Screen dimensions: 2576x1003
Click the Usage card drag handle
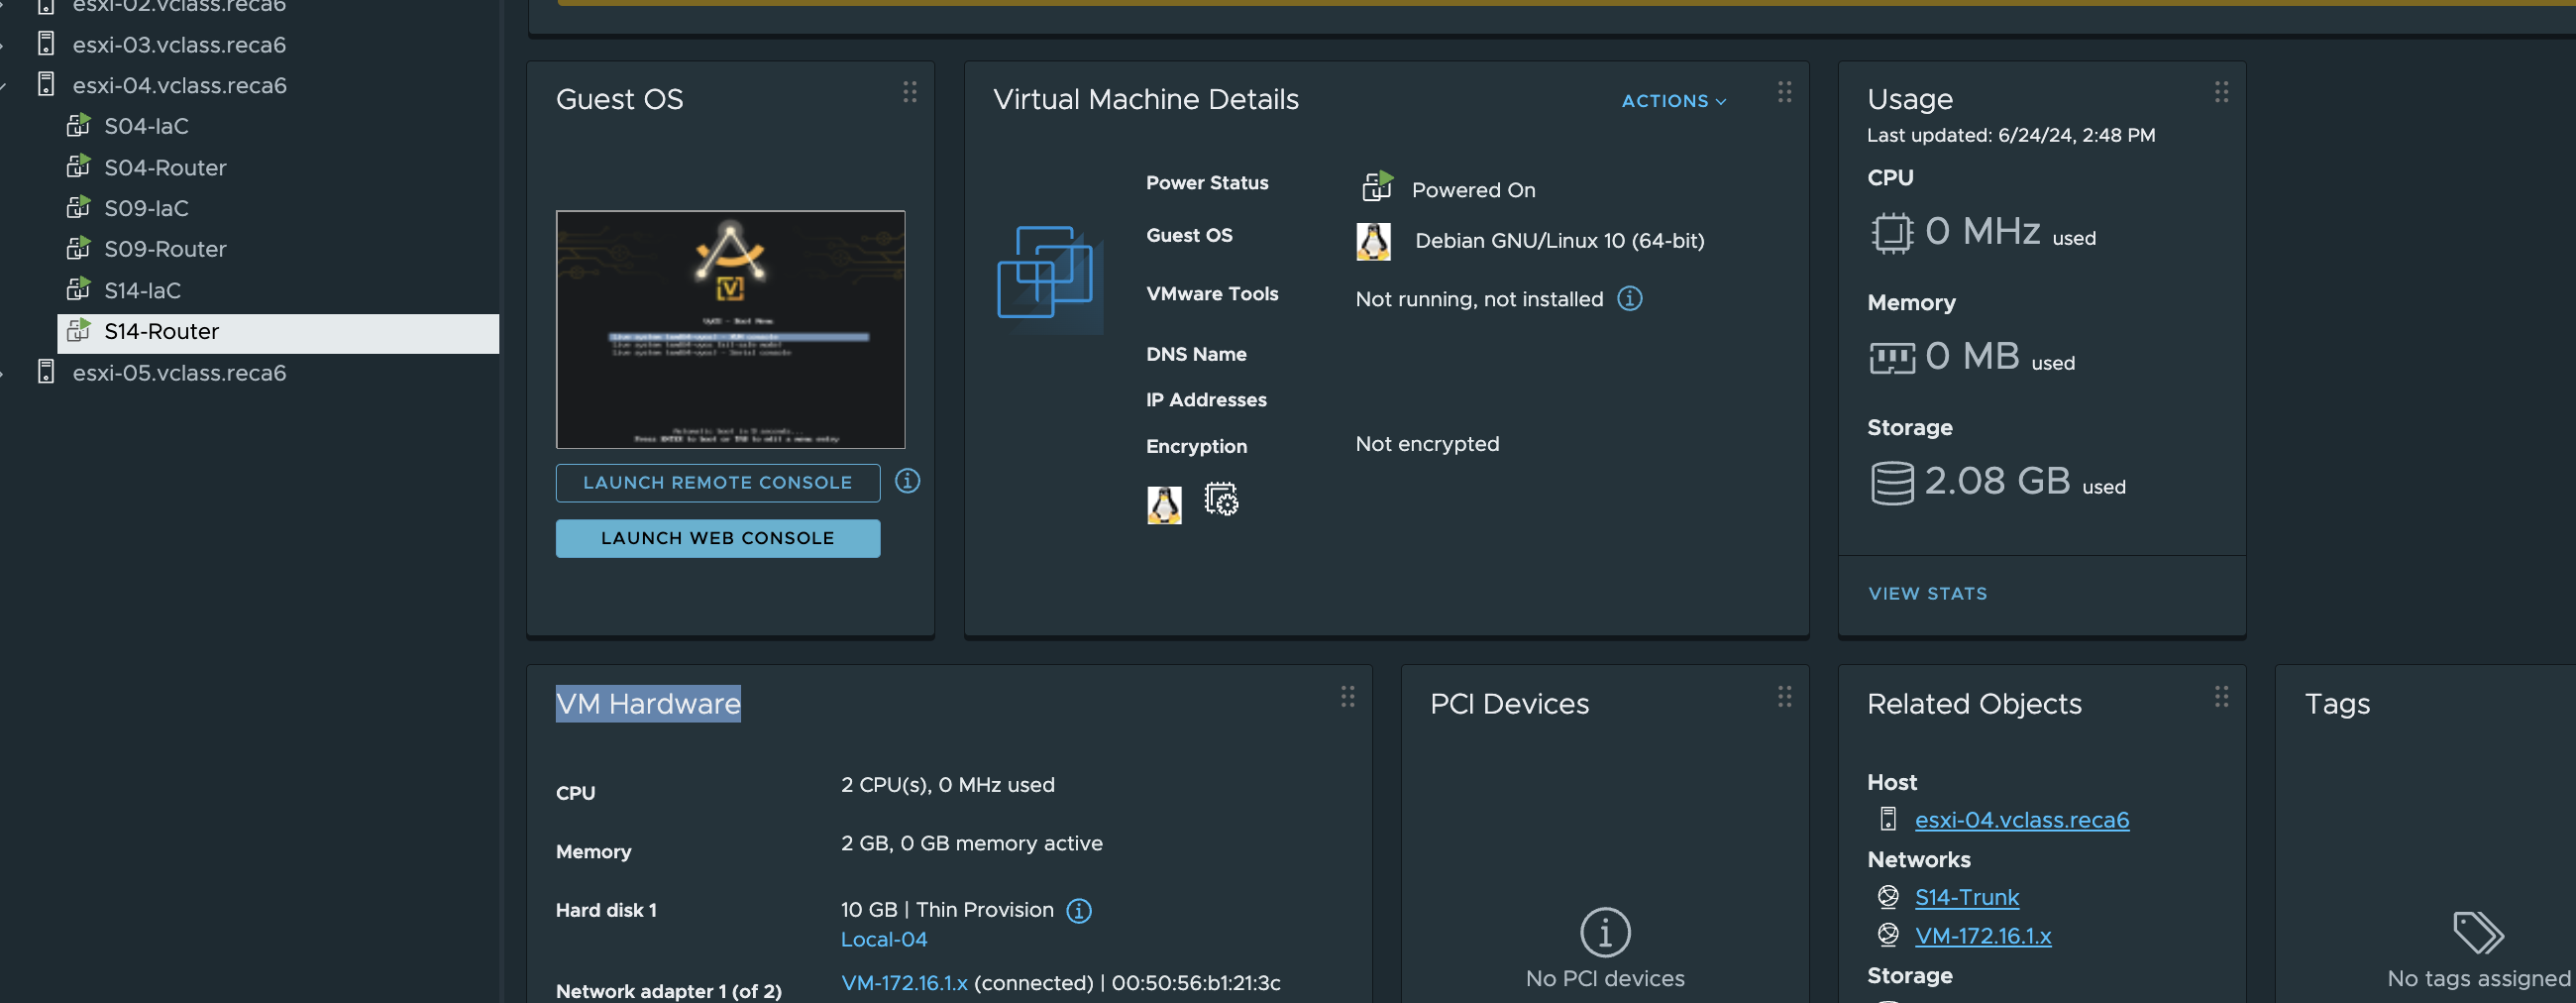[x=2221, y=92]
